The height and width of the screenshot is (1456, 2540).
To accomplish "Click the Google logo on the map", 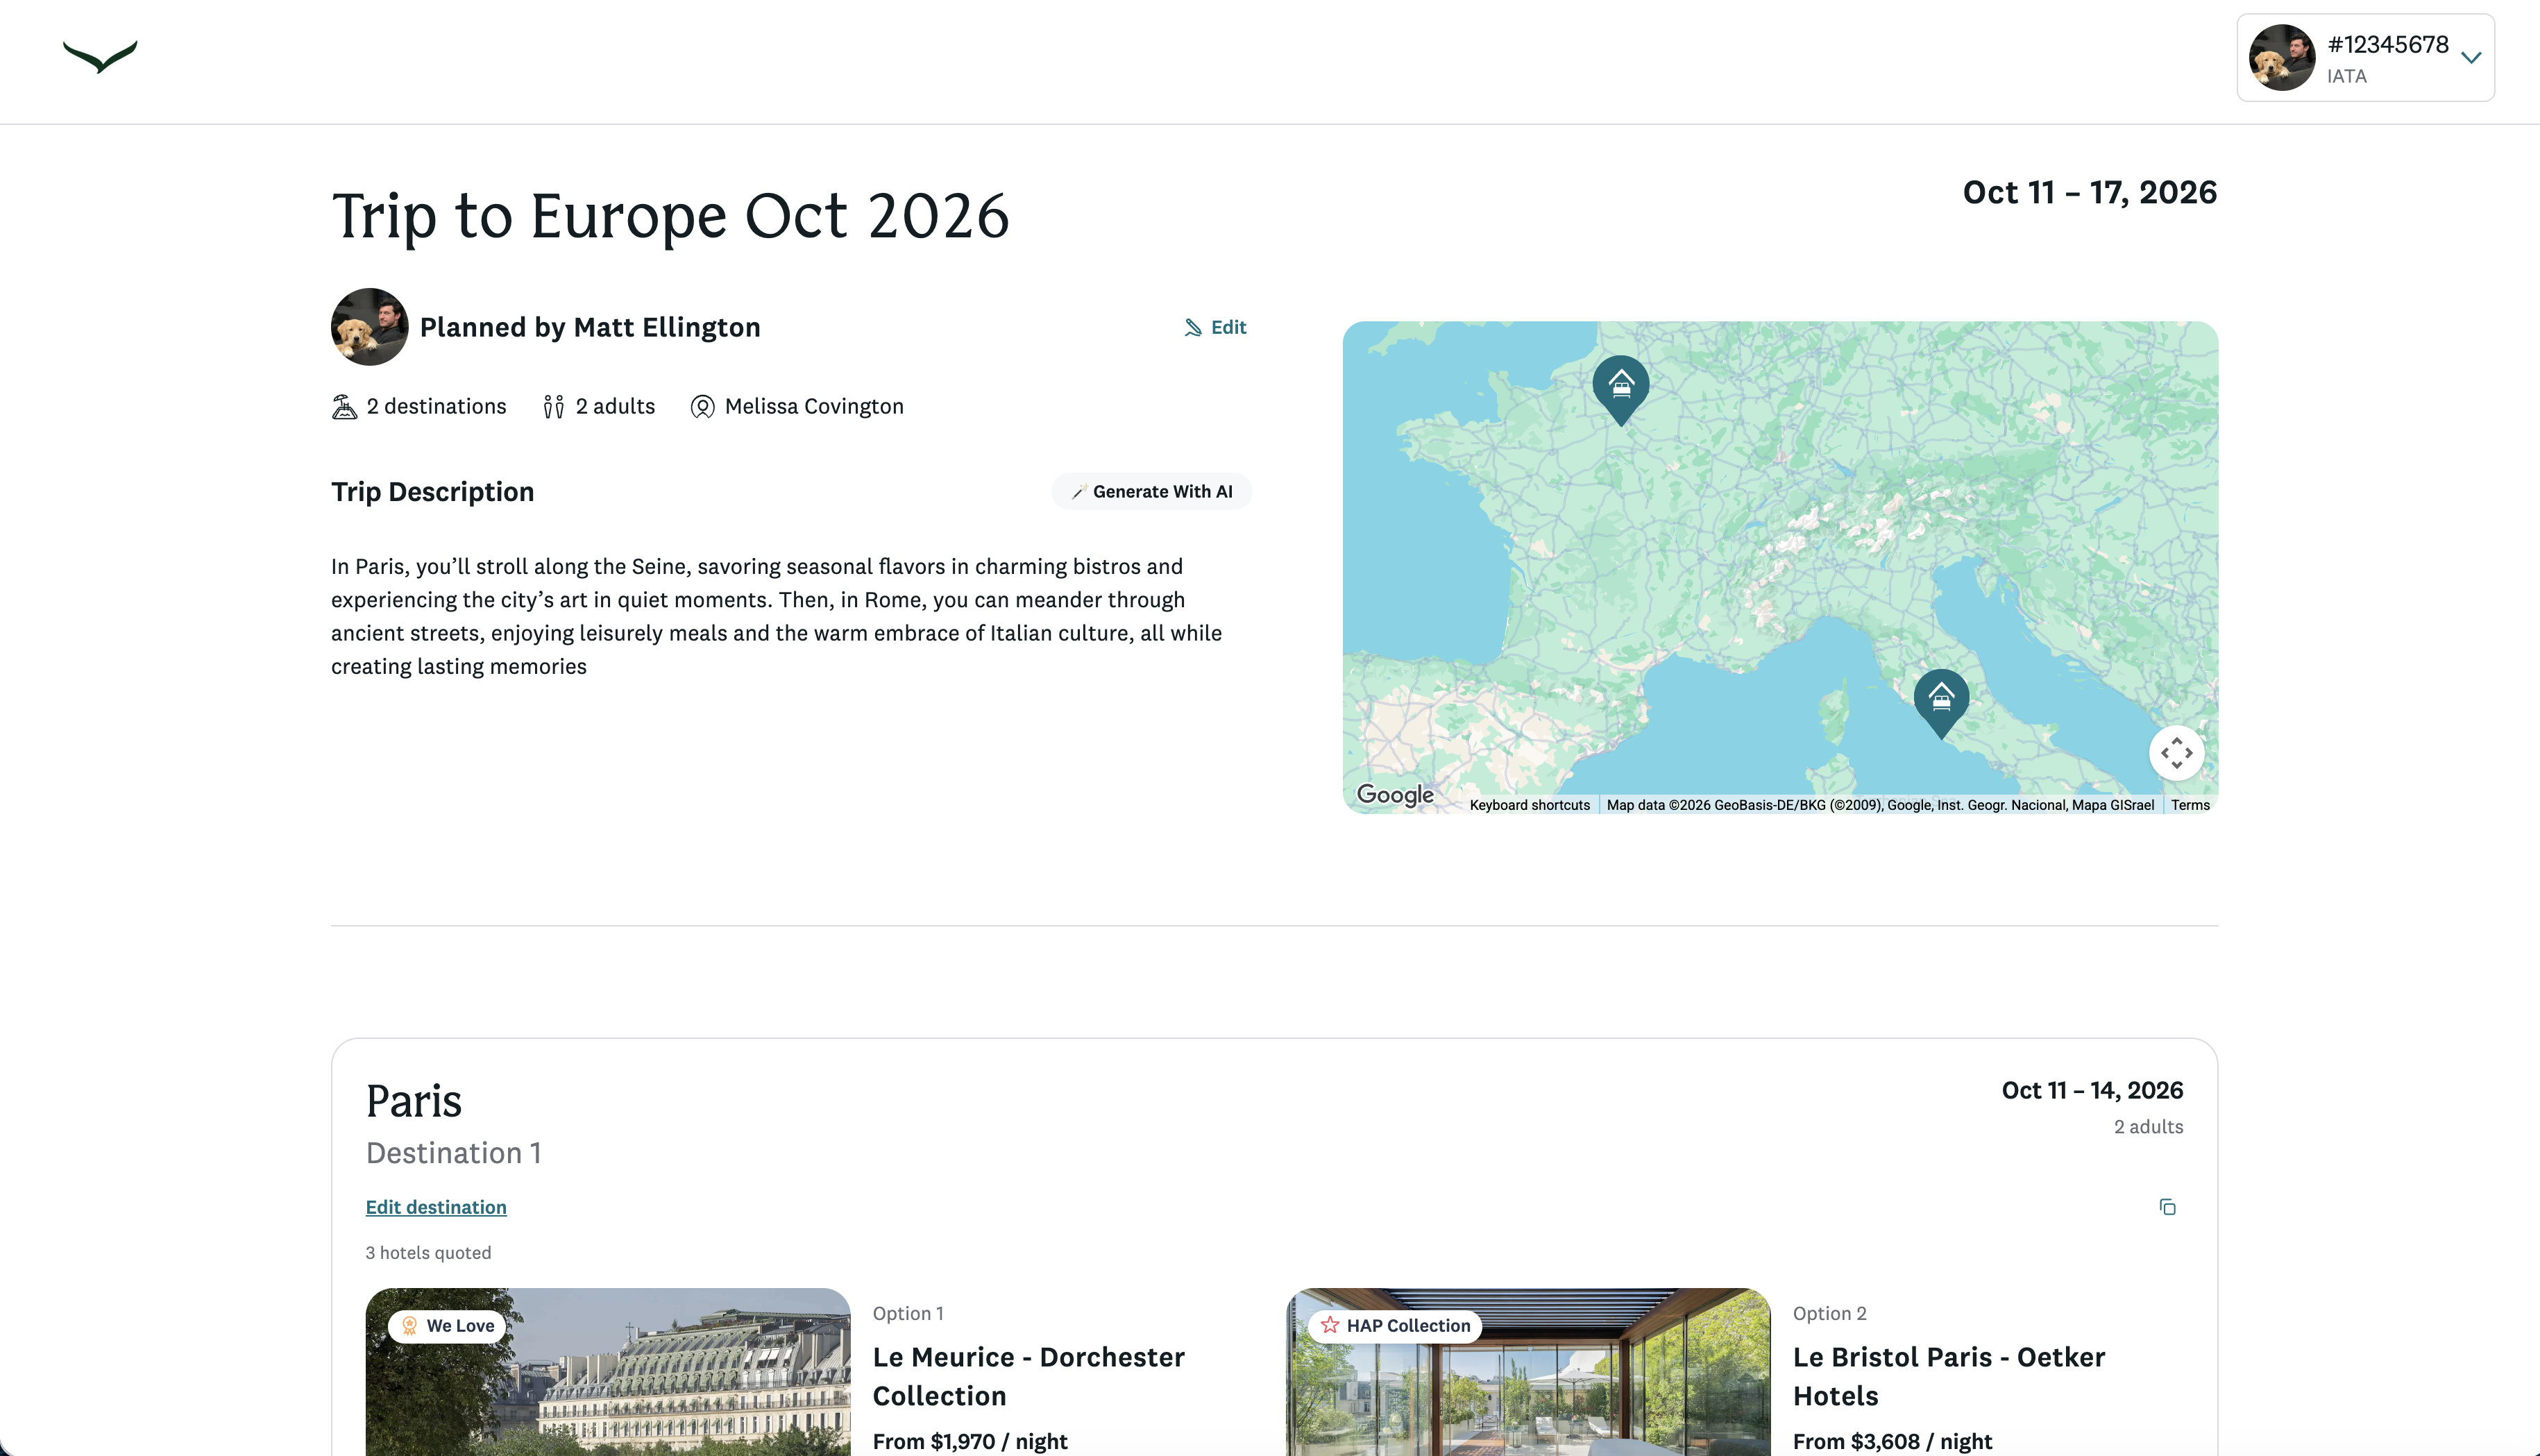I will (x=1395, y=795).
